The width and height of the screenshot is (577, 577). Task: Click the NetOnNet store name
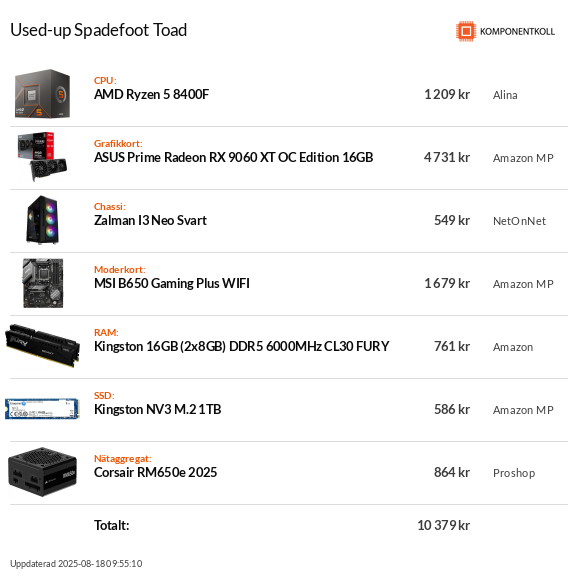pyautogui.click(x=519, y=221)
